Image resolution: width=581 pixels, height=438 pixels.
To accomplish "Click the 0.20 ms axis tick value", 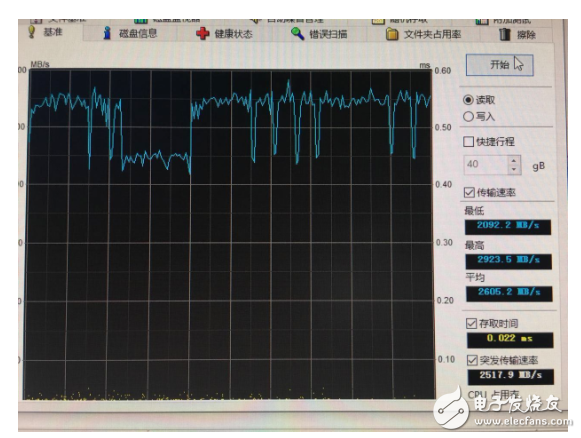I will (x=445, y=301).
